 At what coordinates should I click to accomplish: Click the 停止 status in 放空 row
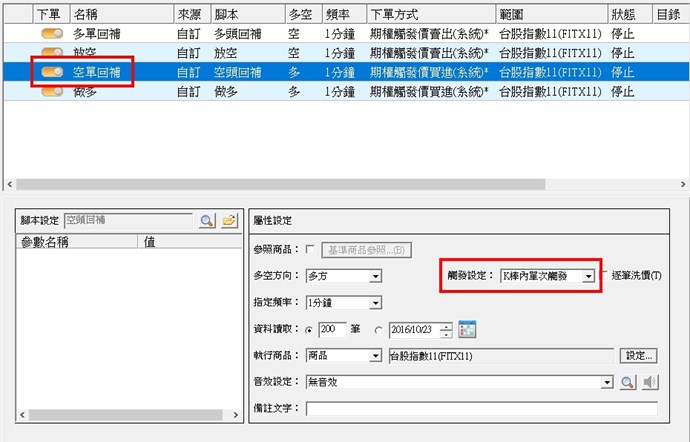[622, 53]
